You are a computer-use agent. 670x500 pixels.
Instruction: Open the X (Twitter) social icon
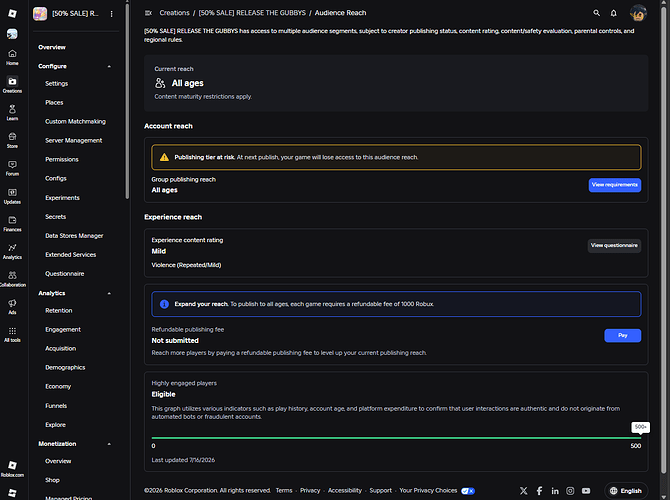pyautogui.click(x=523, y=491)
